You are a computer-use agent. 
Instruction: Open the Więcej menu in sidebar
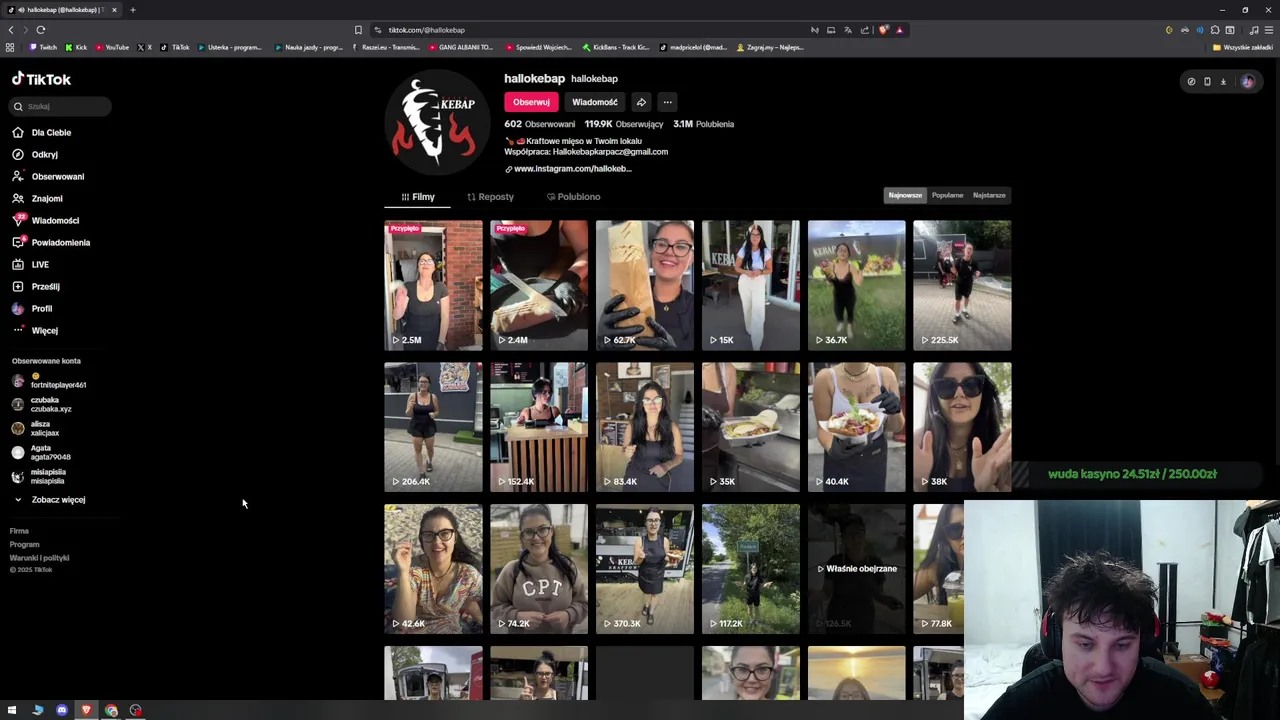(x=35, y=330)
